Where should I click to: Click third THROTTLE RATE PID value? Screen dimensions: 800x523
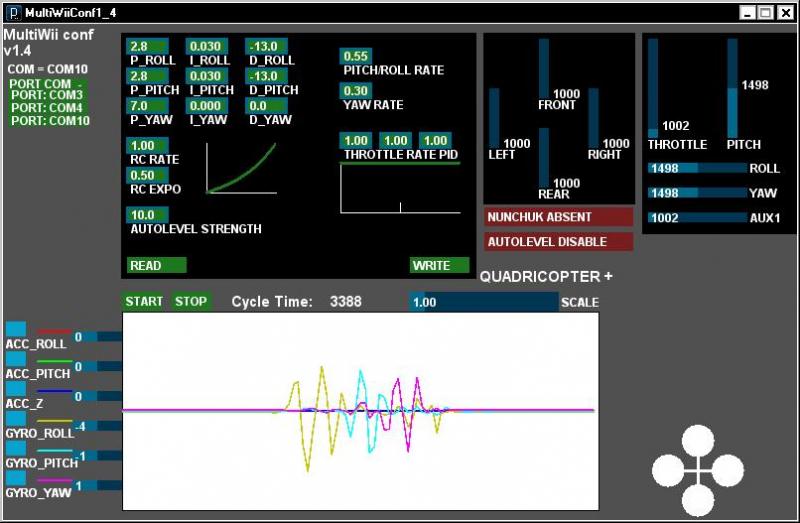click(x=435, y=140)
